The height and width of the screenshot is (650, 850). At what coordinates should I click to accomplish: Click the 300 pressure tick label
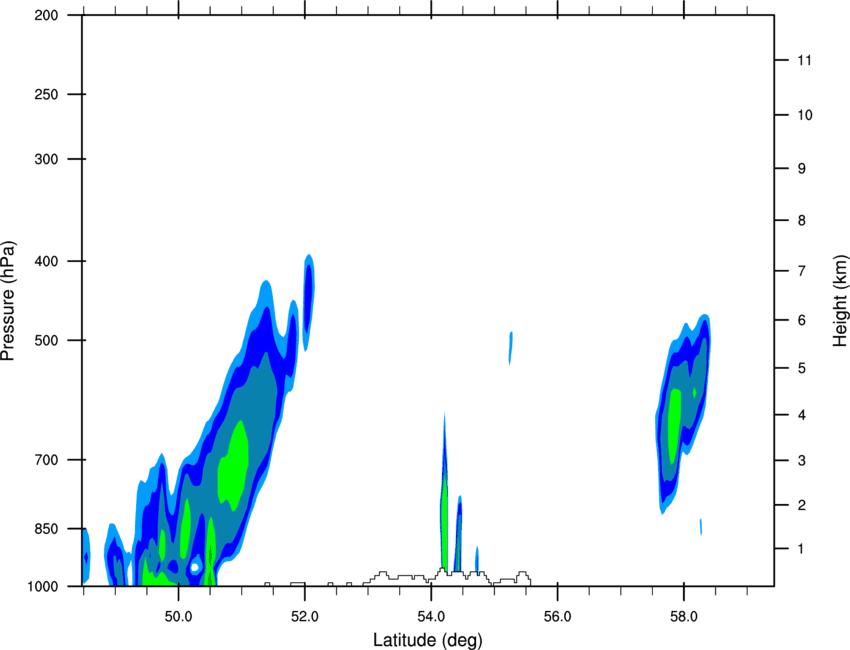click(x=46, y=159)
